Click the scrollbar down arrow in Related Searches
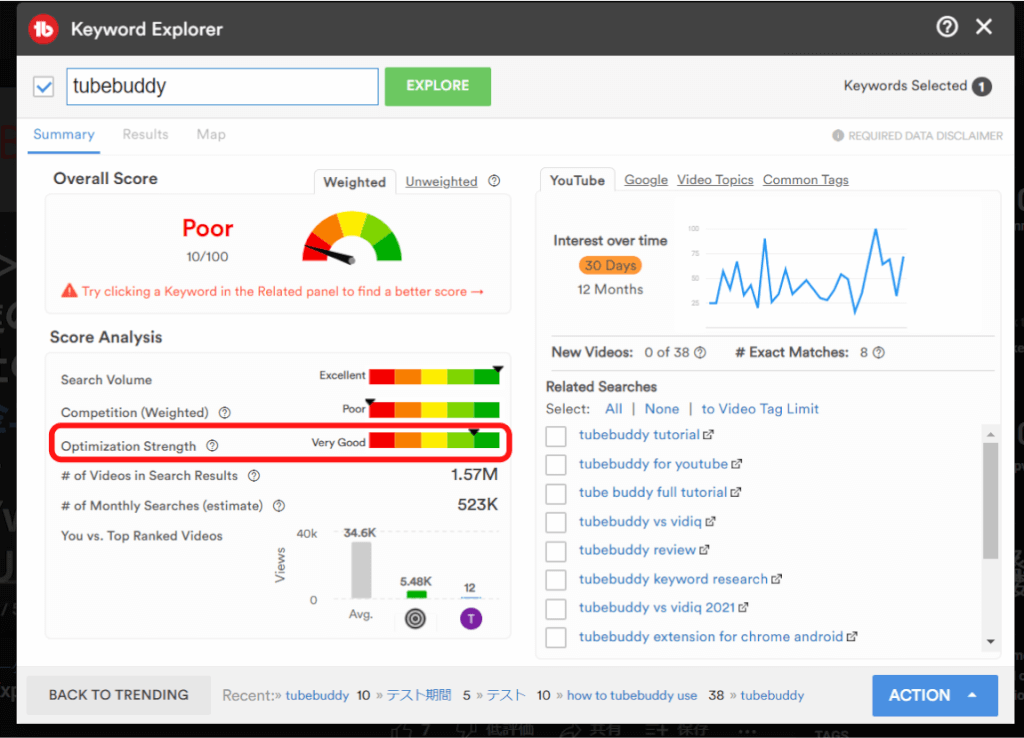 coord(991,641)
